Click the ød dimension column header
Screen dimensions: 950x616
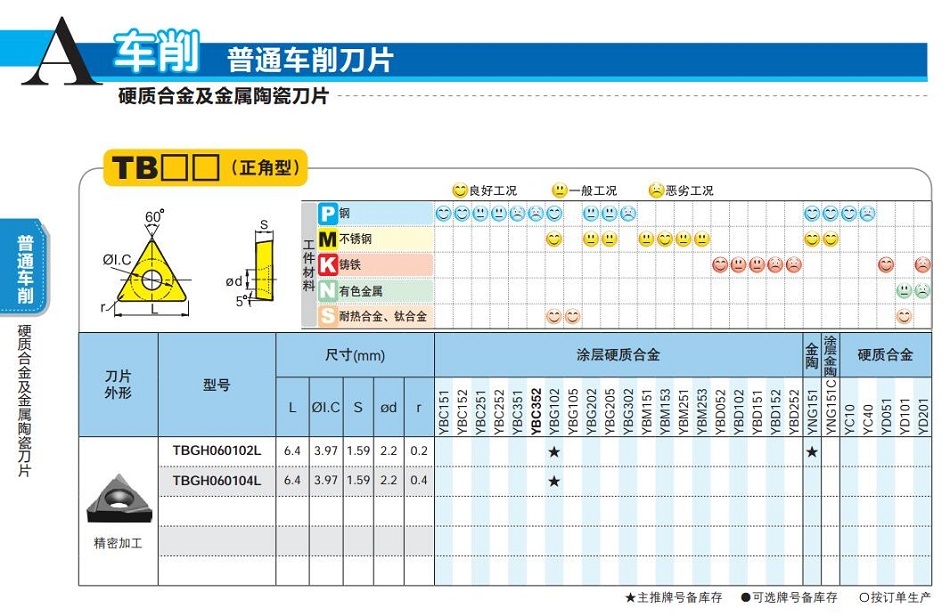click(x=388, y=408)
